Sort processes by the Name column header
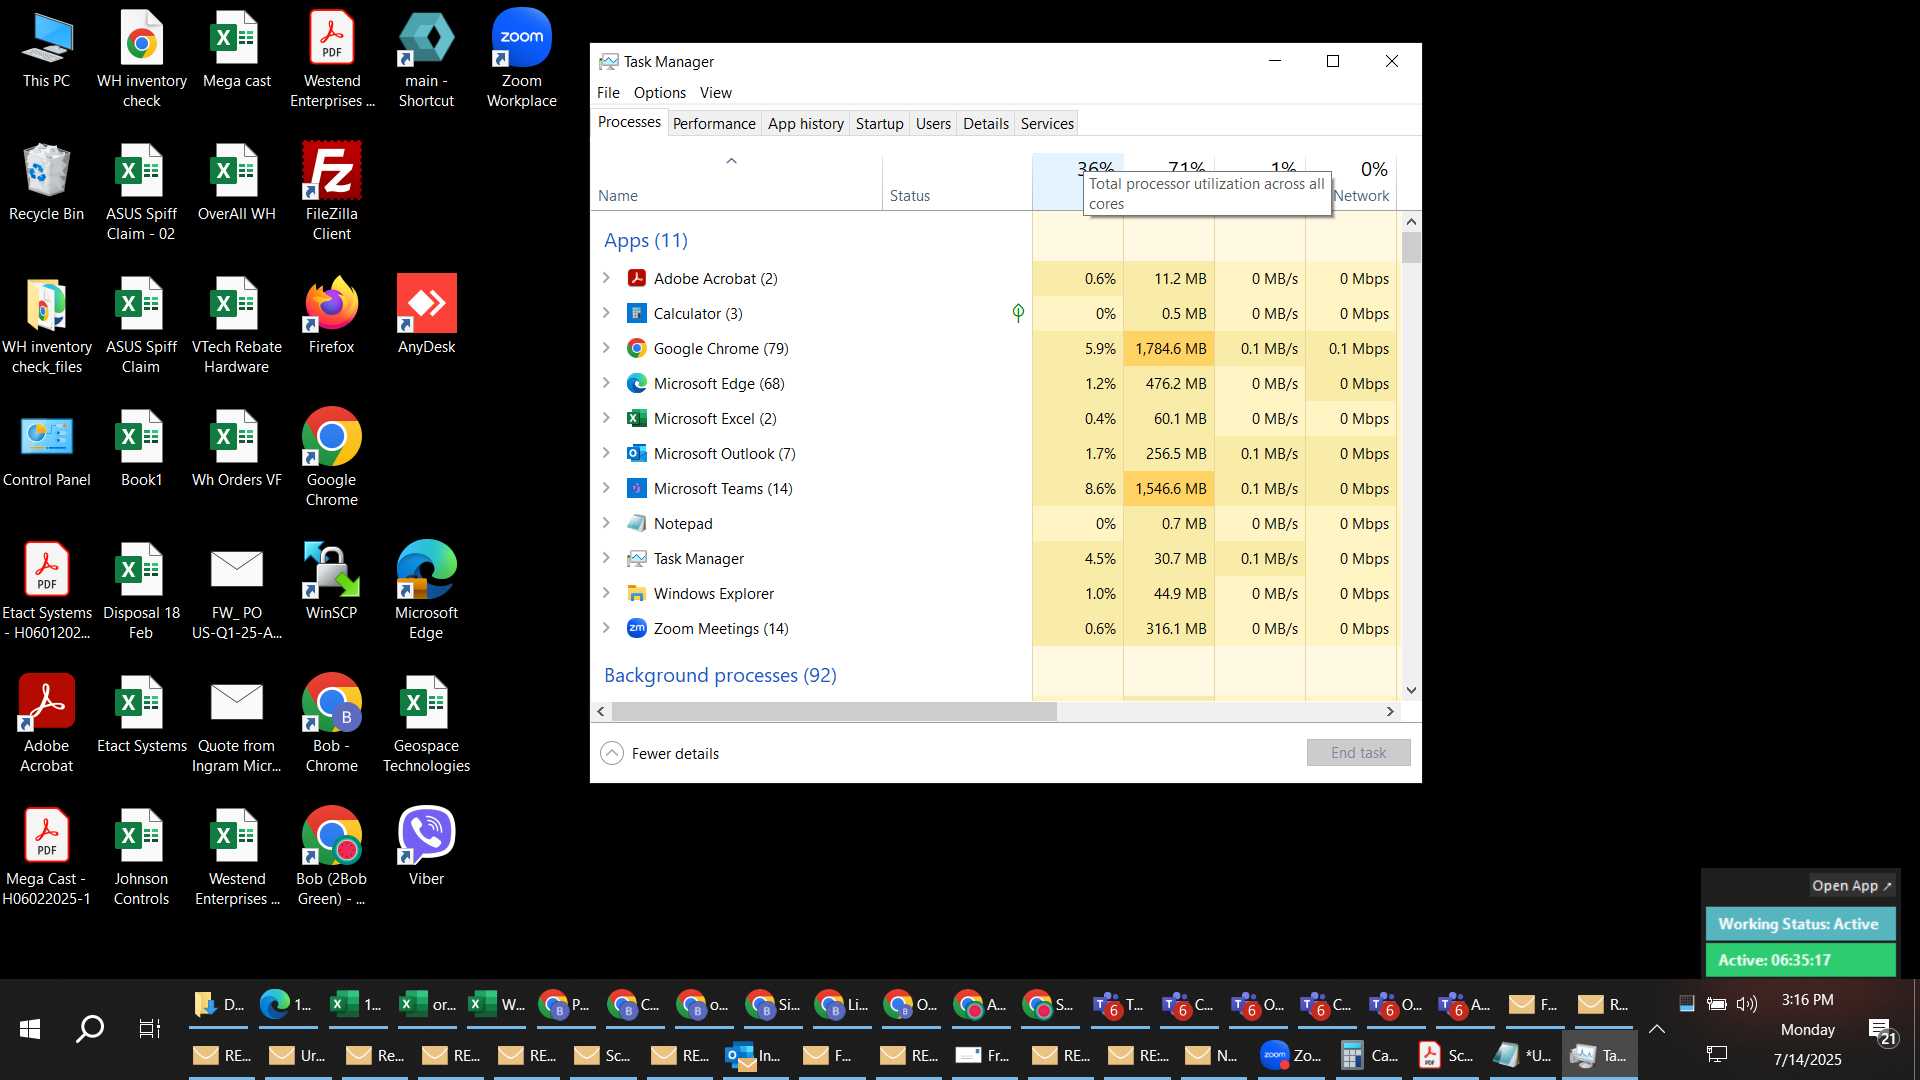Screen dimensions: 1920x1080 736,183
